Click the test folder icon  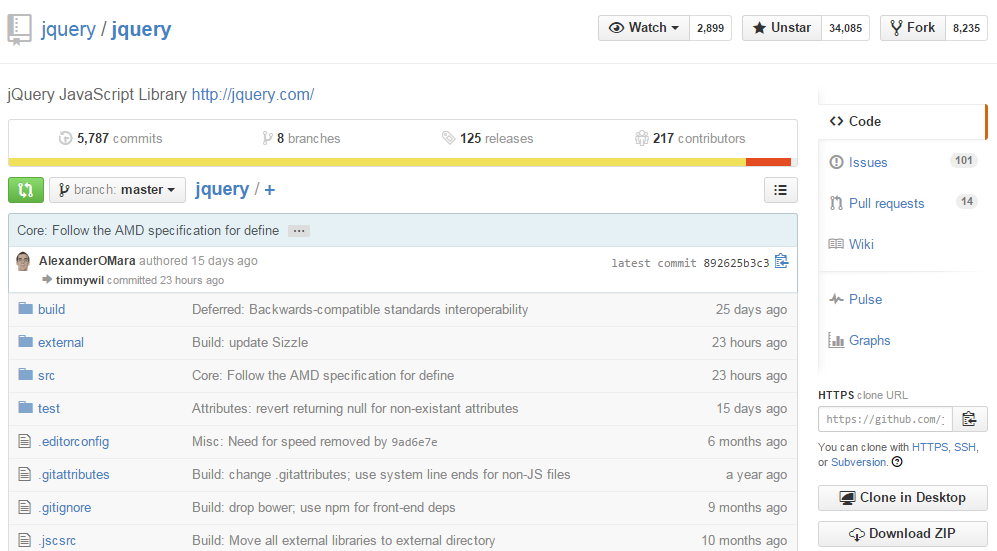(25, 408)
